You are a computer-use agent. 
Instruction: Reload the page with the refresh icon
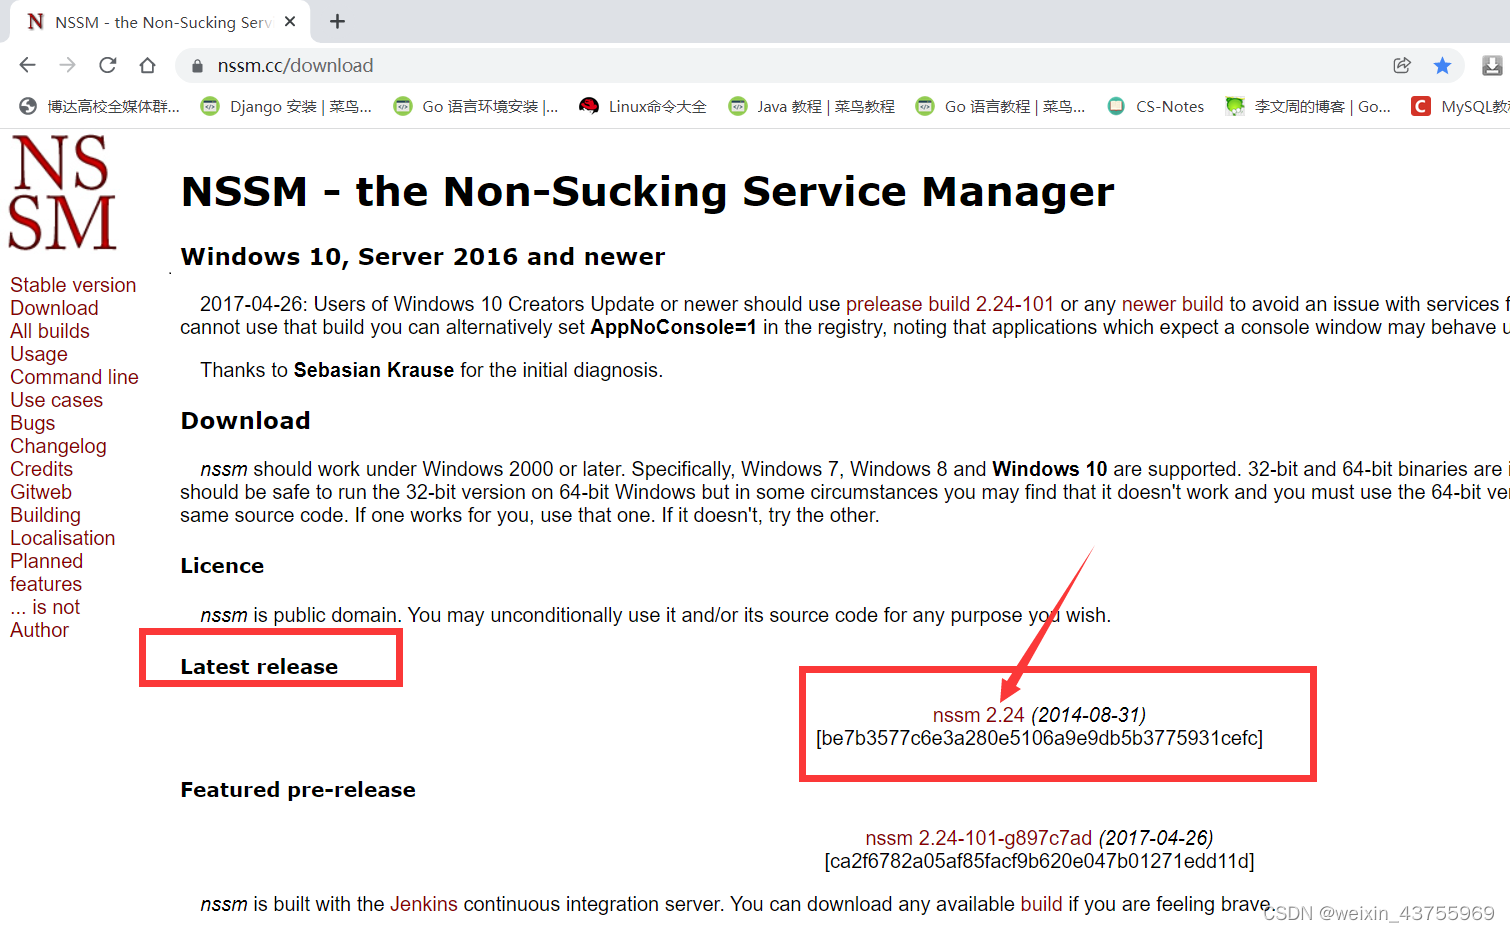[x=107, y=65]
